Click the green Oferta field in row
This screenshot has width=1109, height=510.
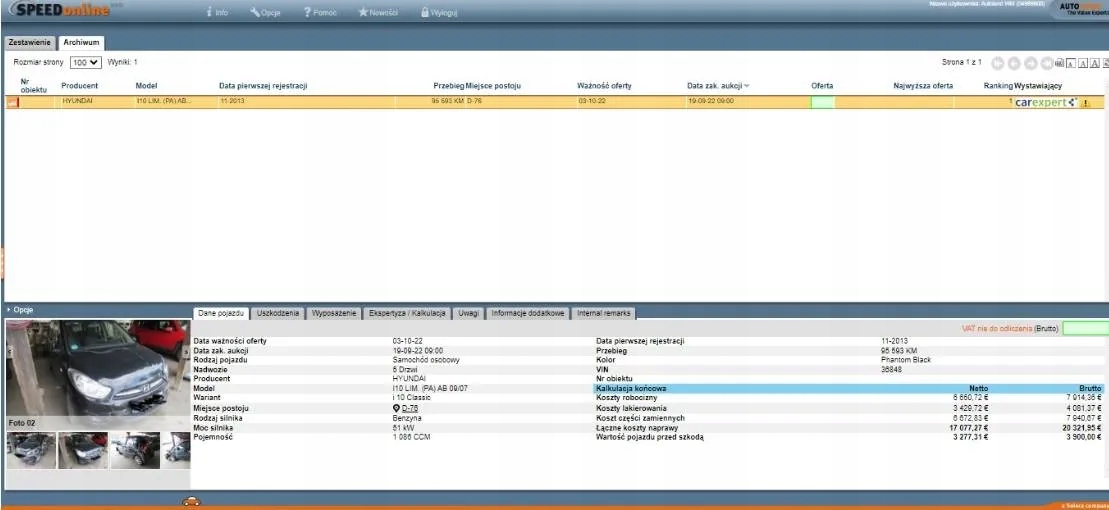coord(822,102)
